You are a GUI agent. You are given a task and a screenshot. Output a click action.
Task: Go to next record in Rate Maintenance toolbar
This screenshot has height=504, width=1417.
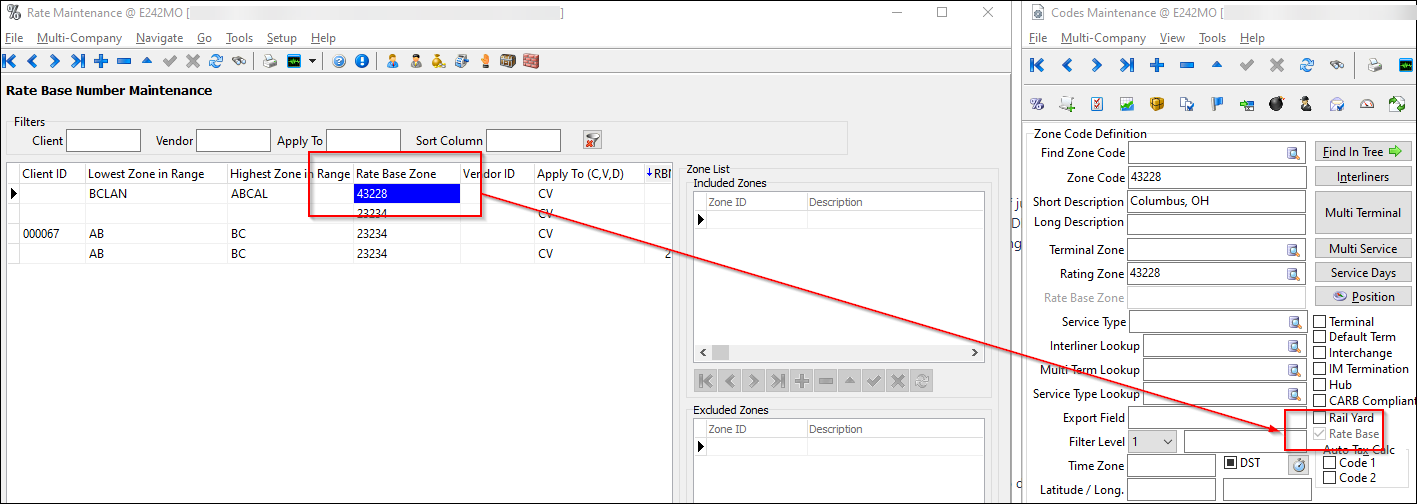[55, 61]
